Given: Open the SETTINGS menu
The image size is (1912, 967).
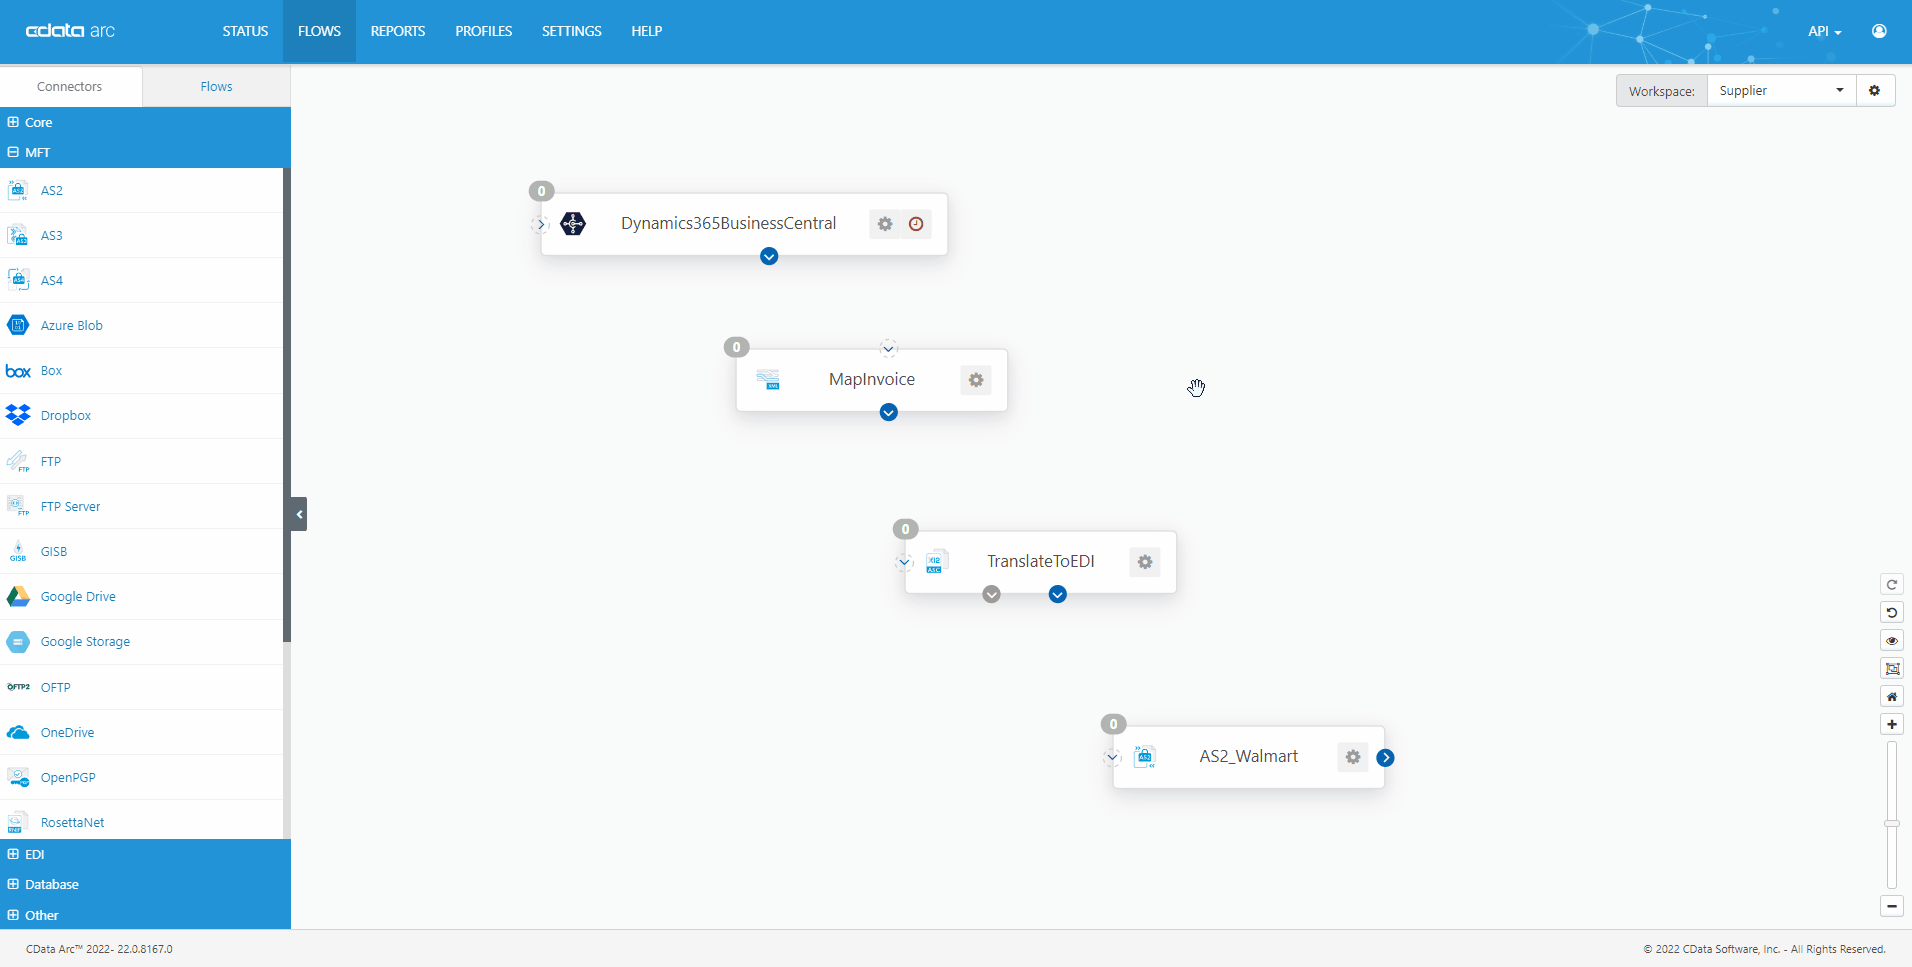Looking at the screenshot, I should tap(572, 31).
